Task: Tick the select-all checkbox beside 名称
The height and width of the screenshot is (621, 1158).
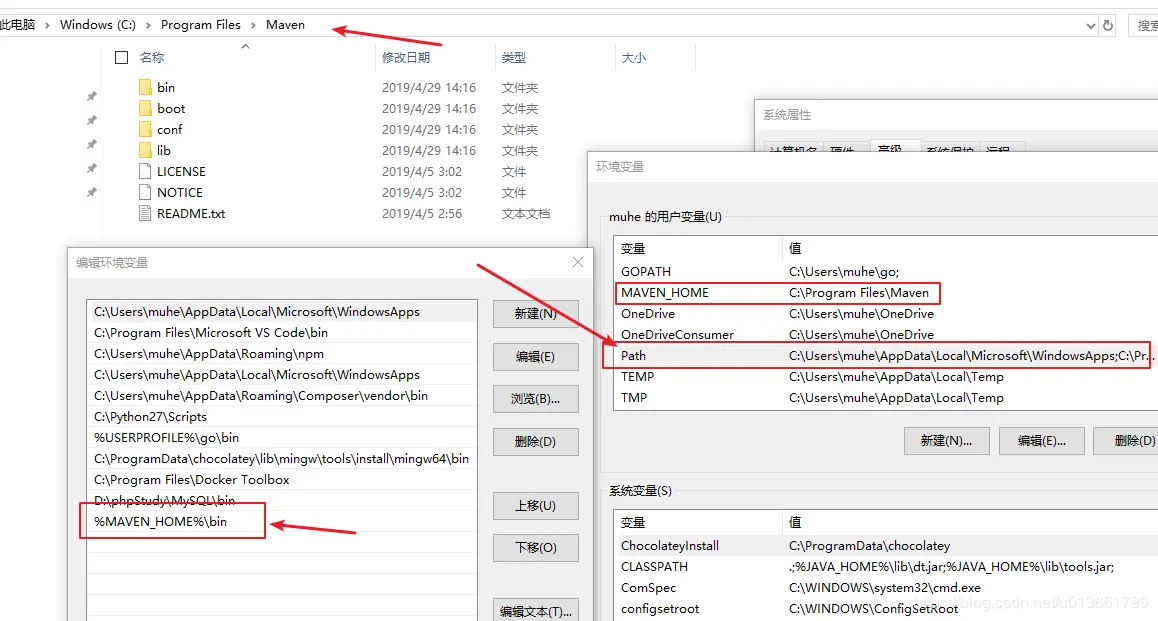Action: (122, 58)
